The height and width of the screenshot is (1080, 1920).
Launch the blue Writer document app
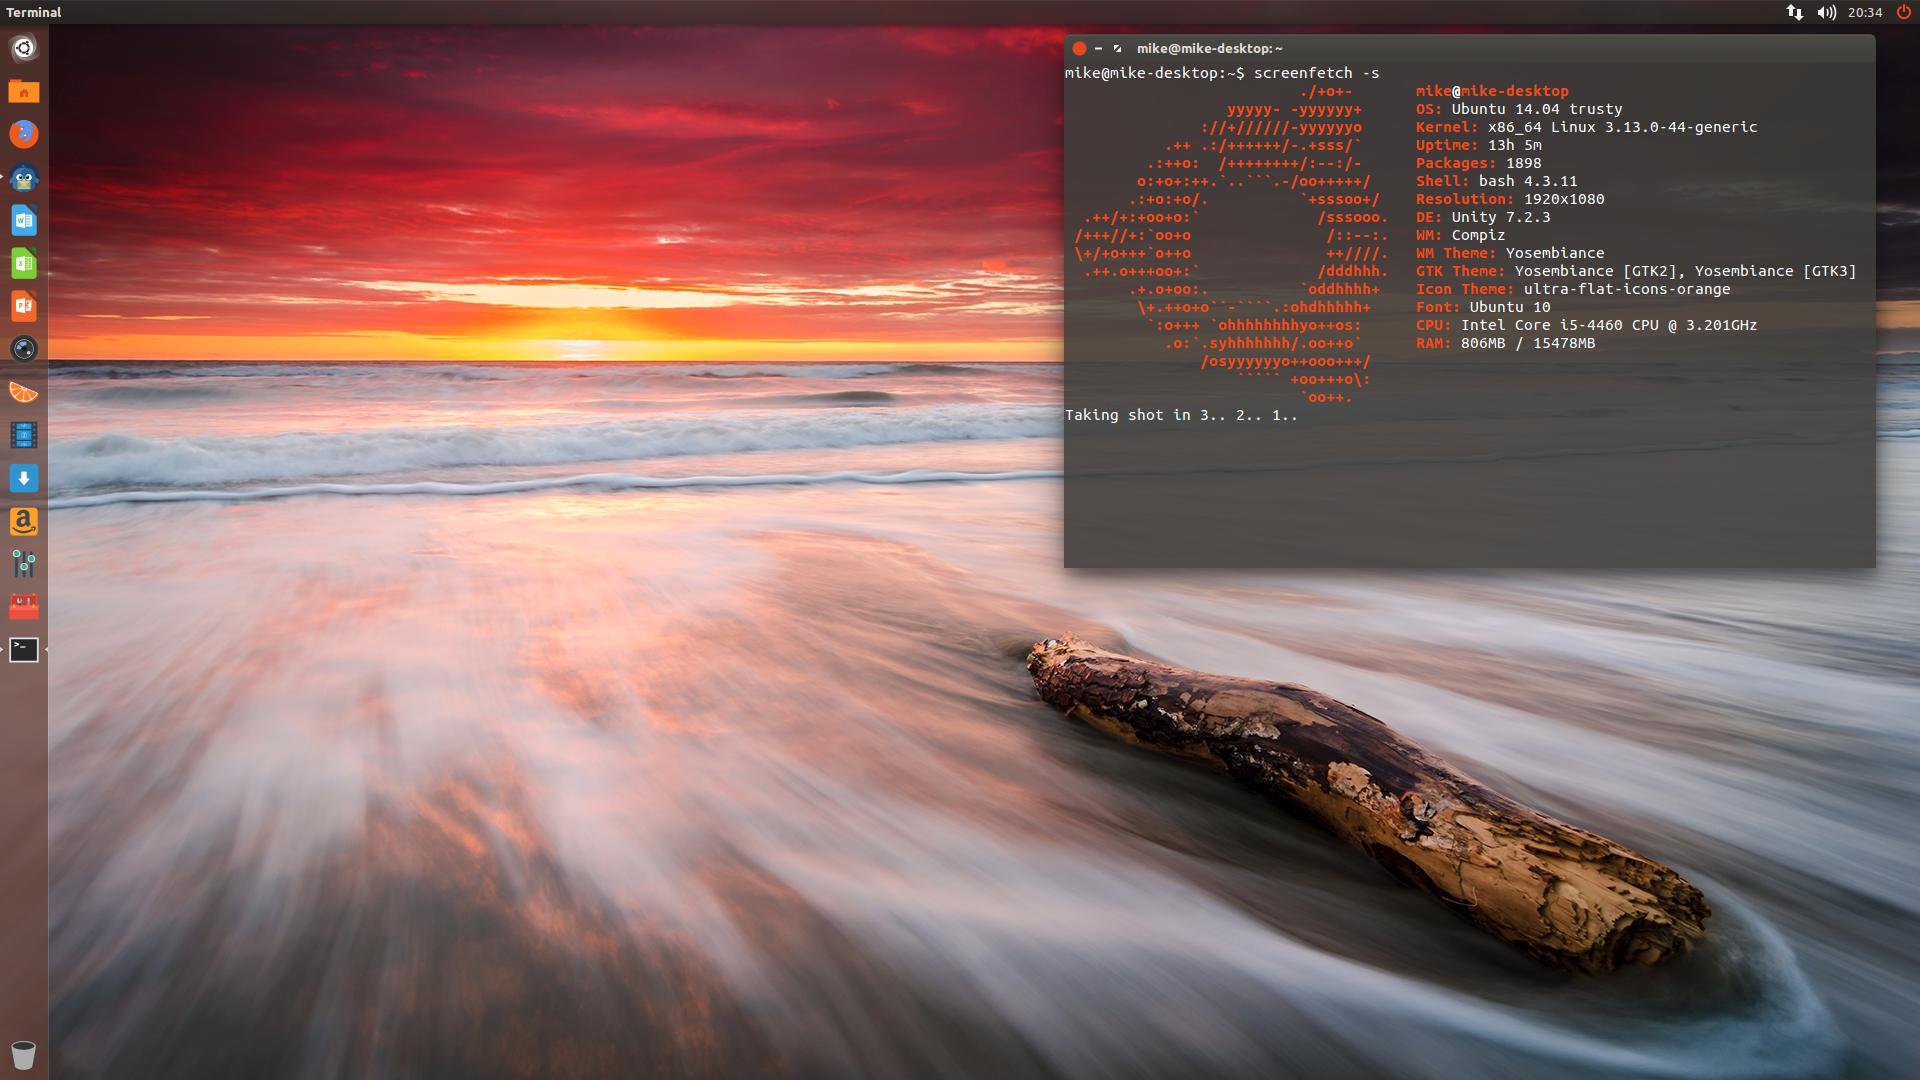tap(24, 220)
